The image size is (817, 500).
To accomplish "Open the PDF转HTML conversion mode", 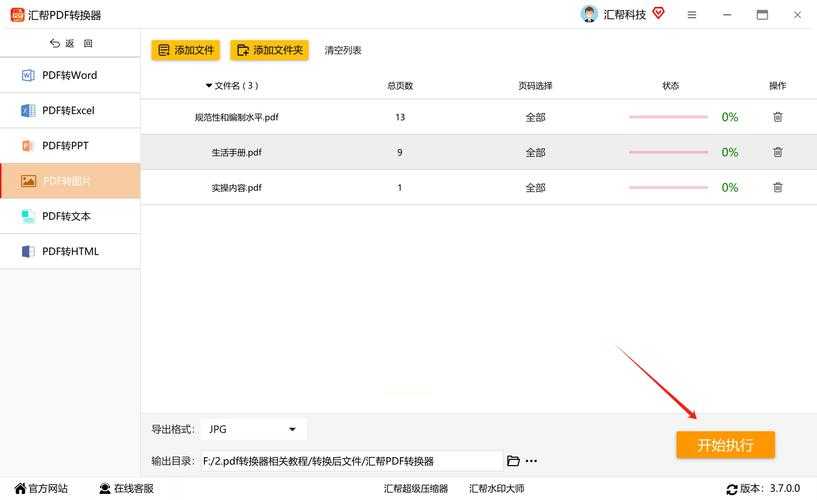I will coord(70,251).
